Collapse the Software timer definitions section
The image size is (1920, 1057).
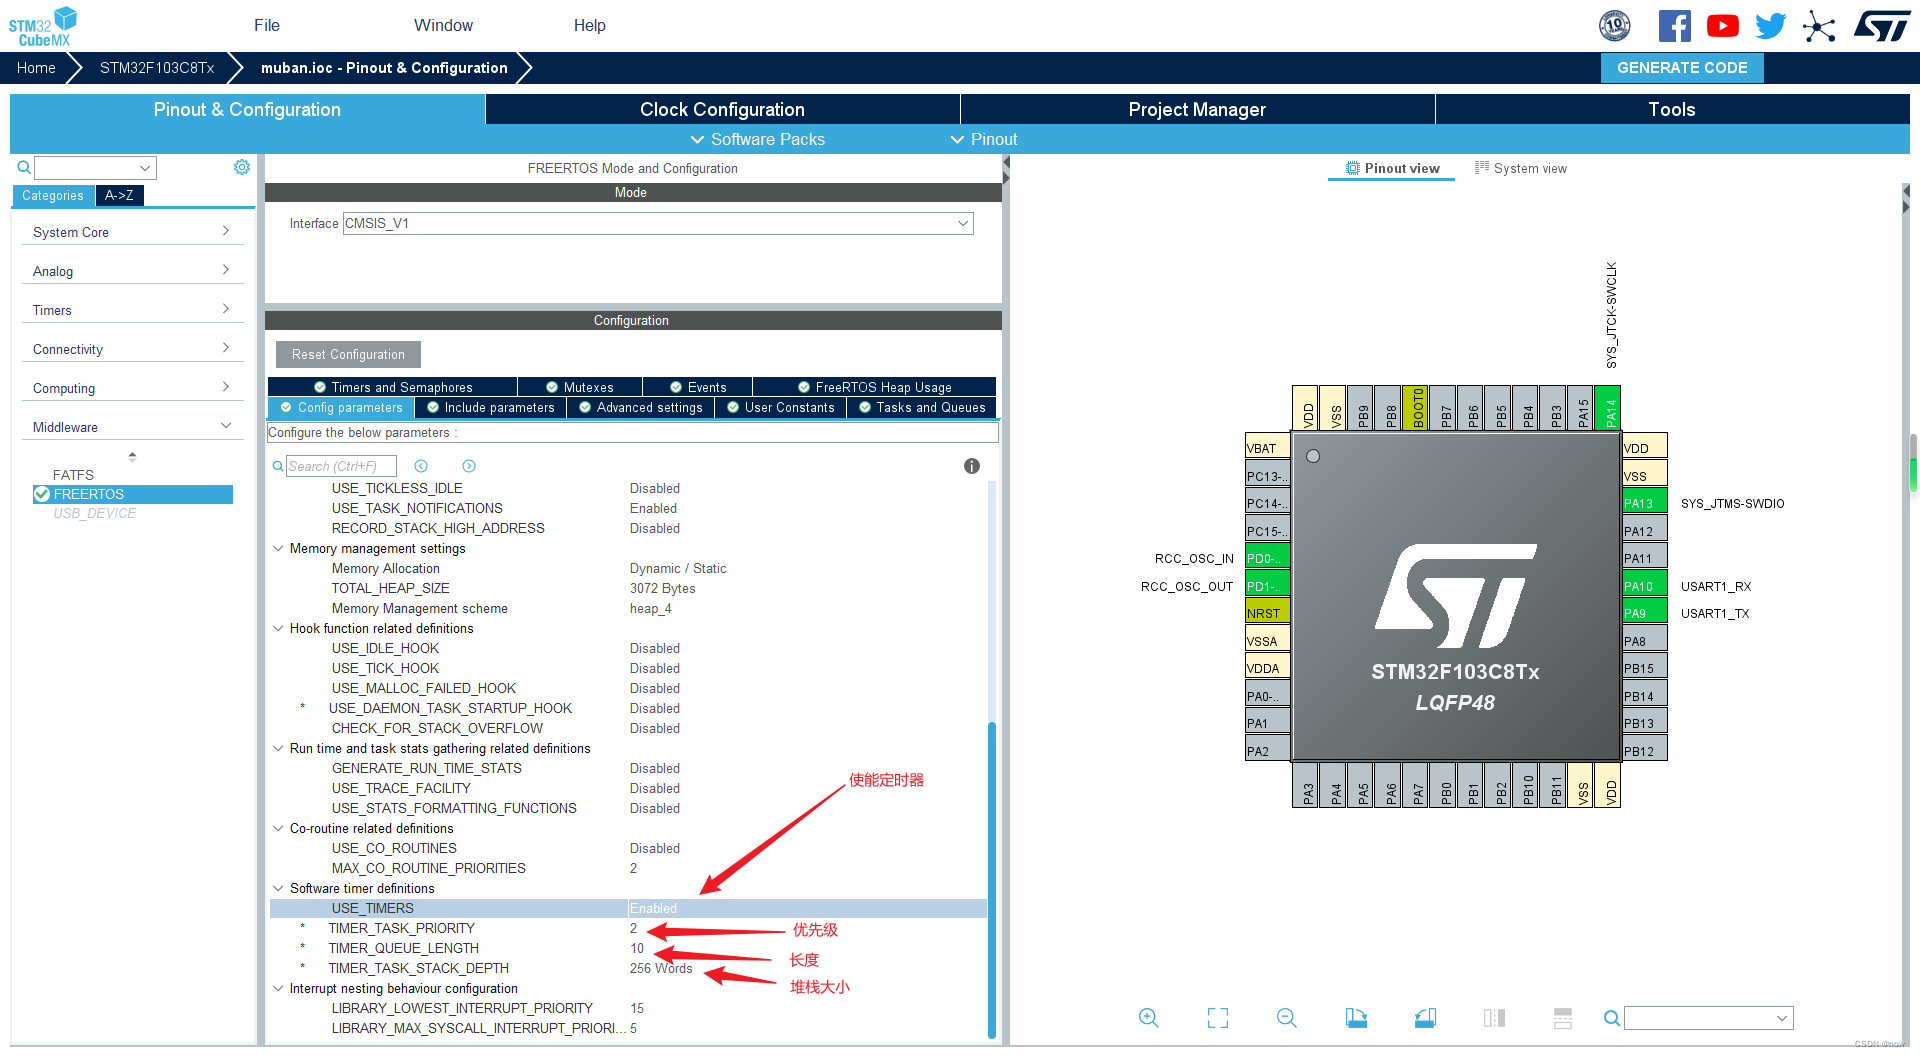(x=278, y=888)
